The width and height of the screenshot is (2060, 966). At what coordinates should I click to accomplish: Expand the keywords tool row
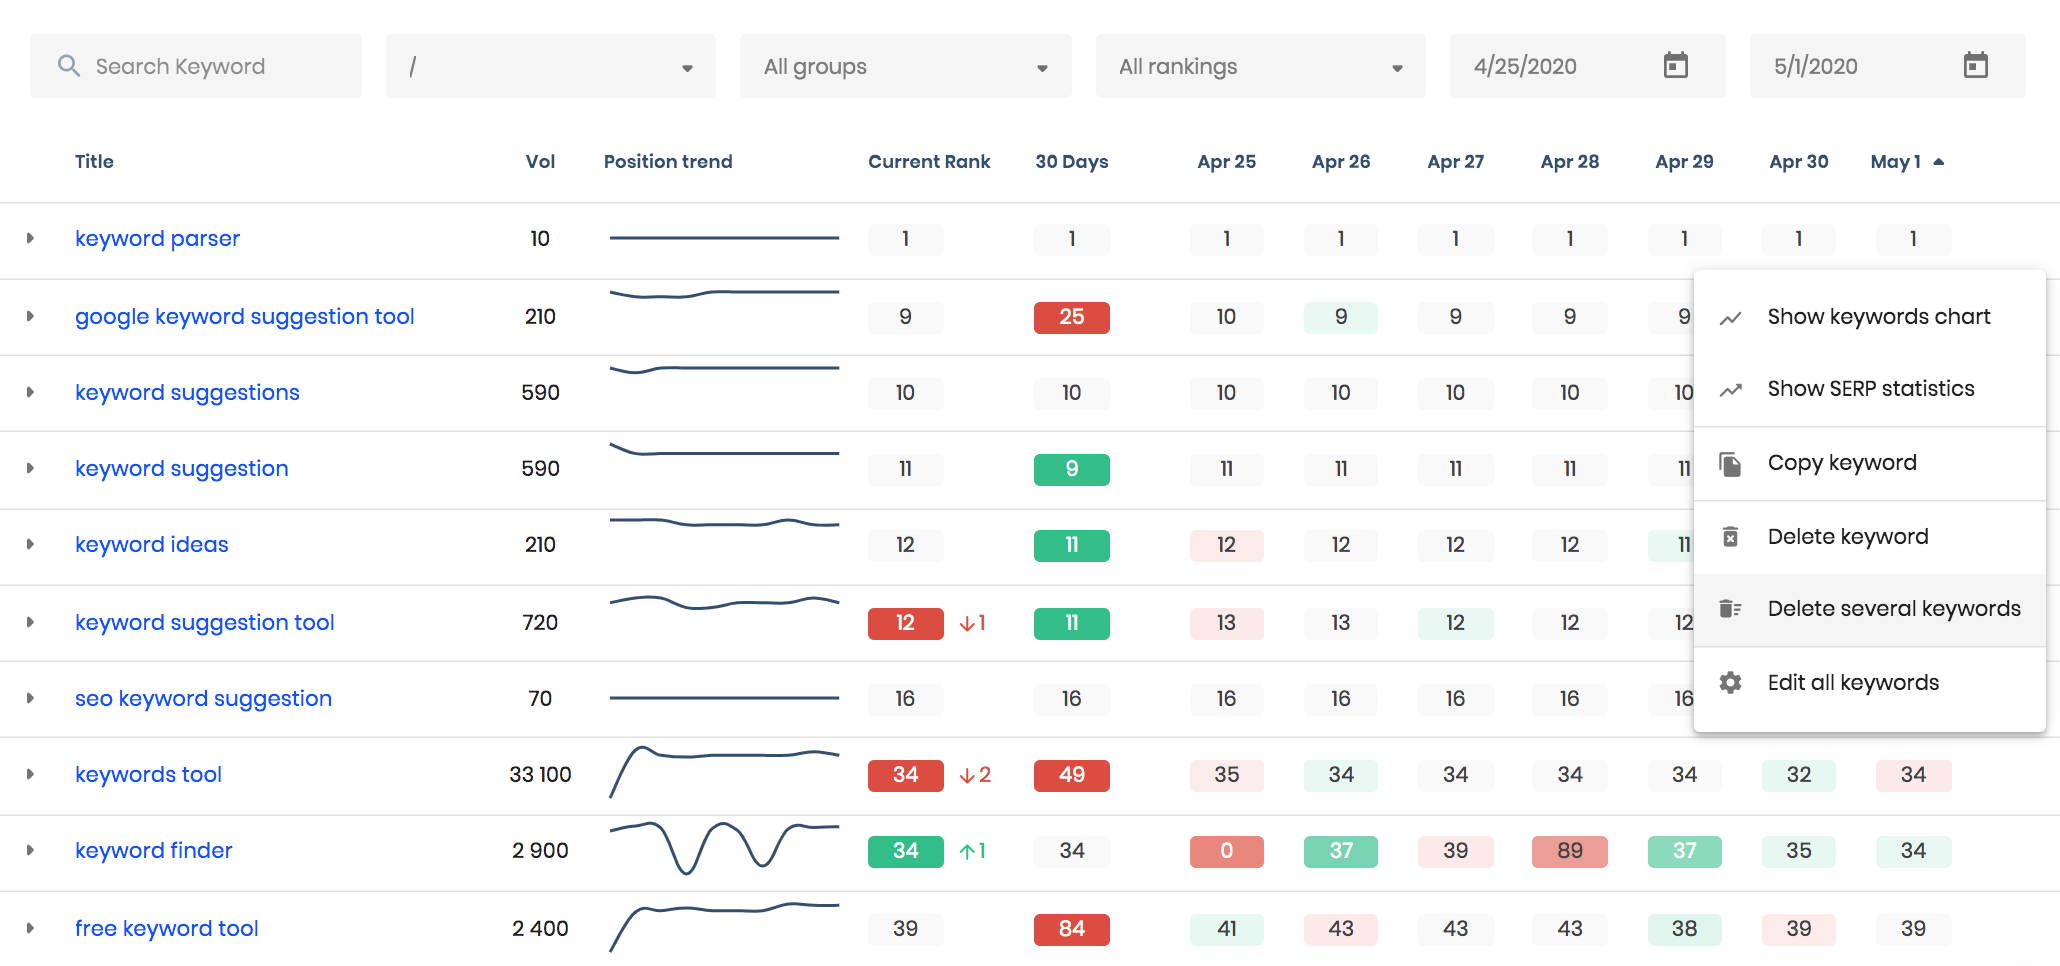(30, 774)
